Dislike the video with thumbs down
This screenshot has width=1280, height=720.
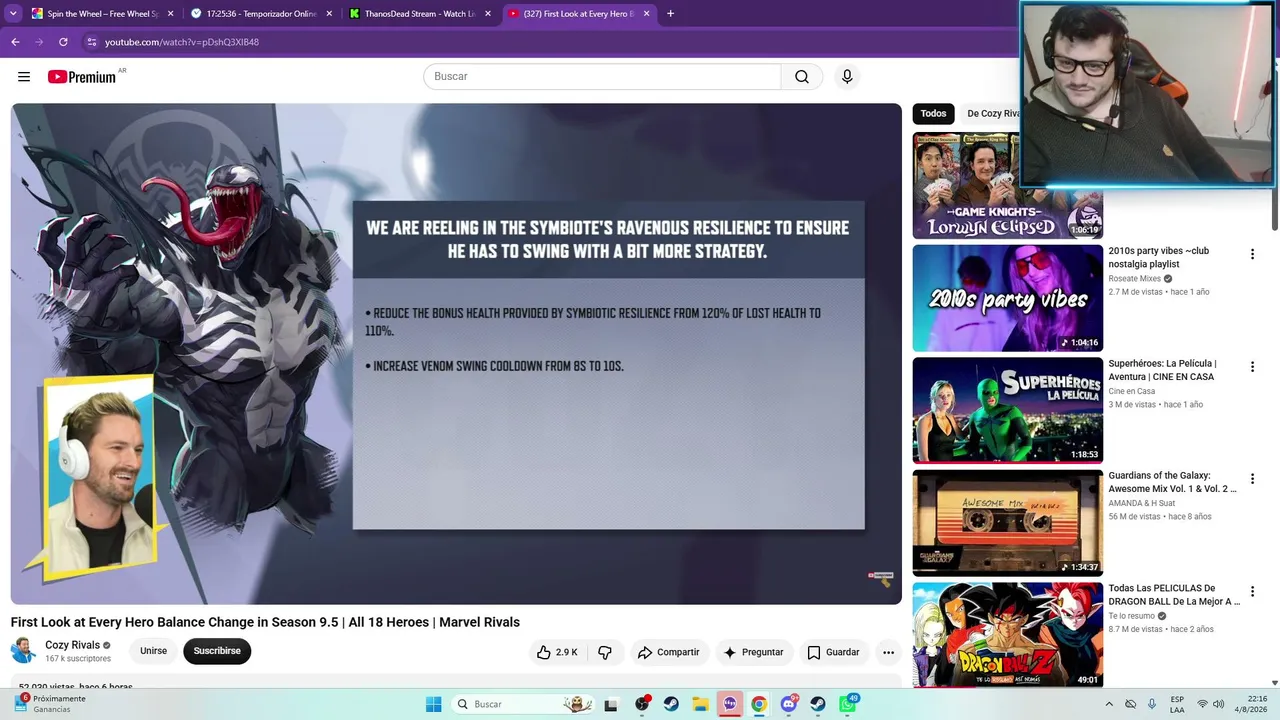(x=605, y=652)
